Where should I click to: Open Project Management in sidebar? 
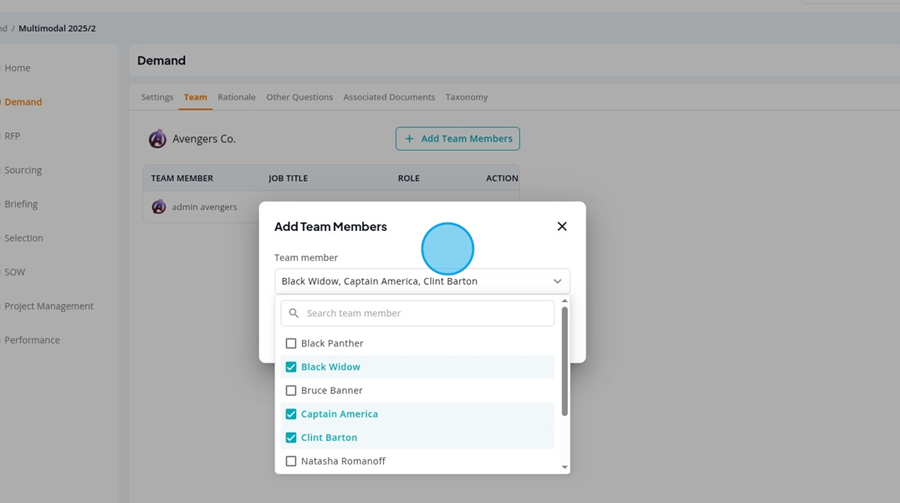tap(49, 306)
